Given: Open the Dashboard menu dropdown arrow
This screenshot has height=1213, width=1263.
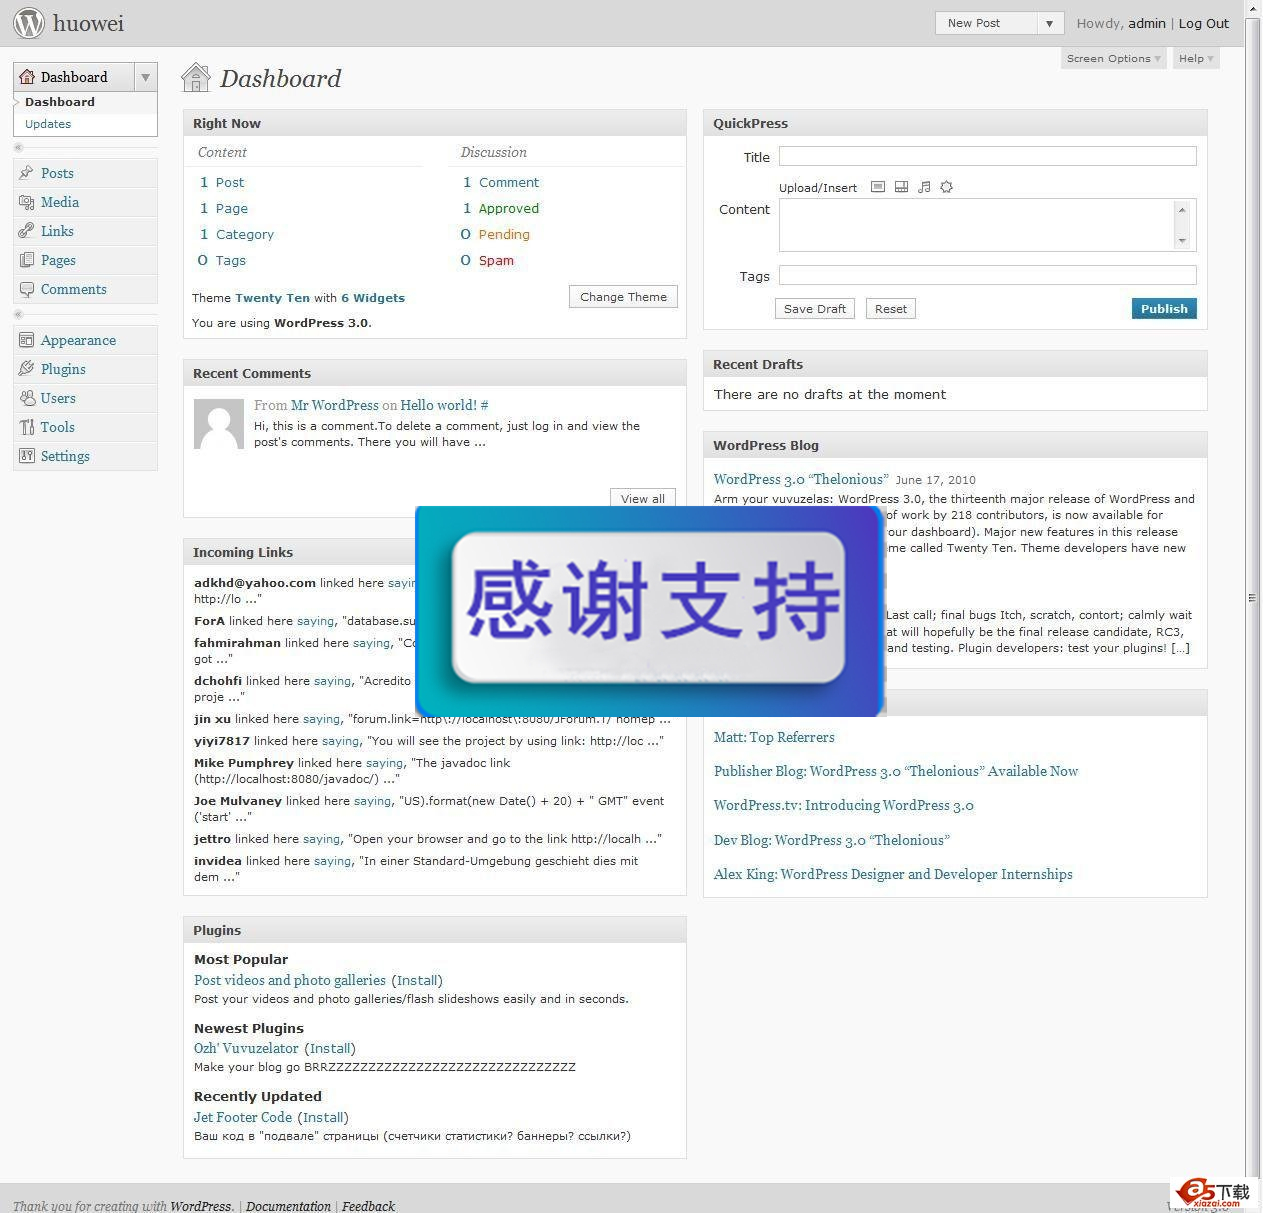Looking at the screenshot, I should [146, 77].
